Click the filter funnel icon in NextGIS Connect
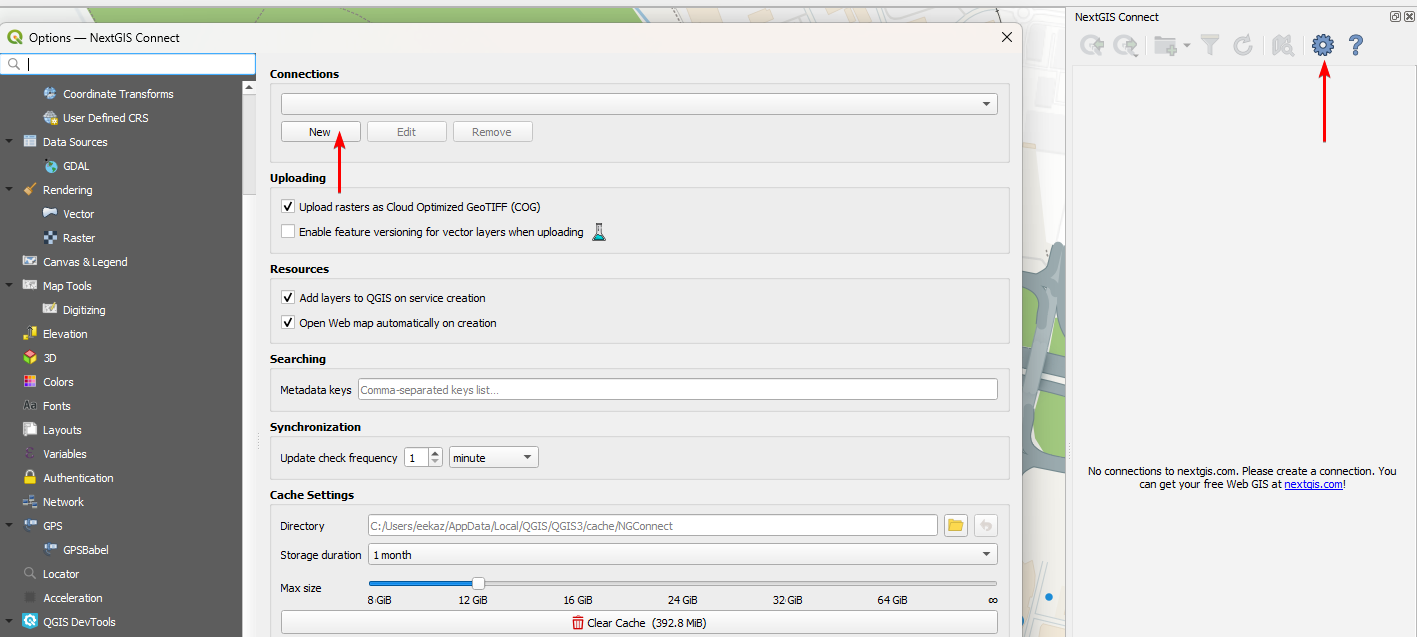The height and width of the screenshot is (637, 1417). pos(1210,45)
